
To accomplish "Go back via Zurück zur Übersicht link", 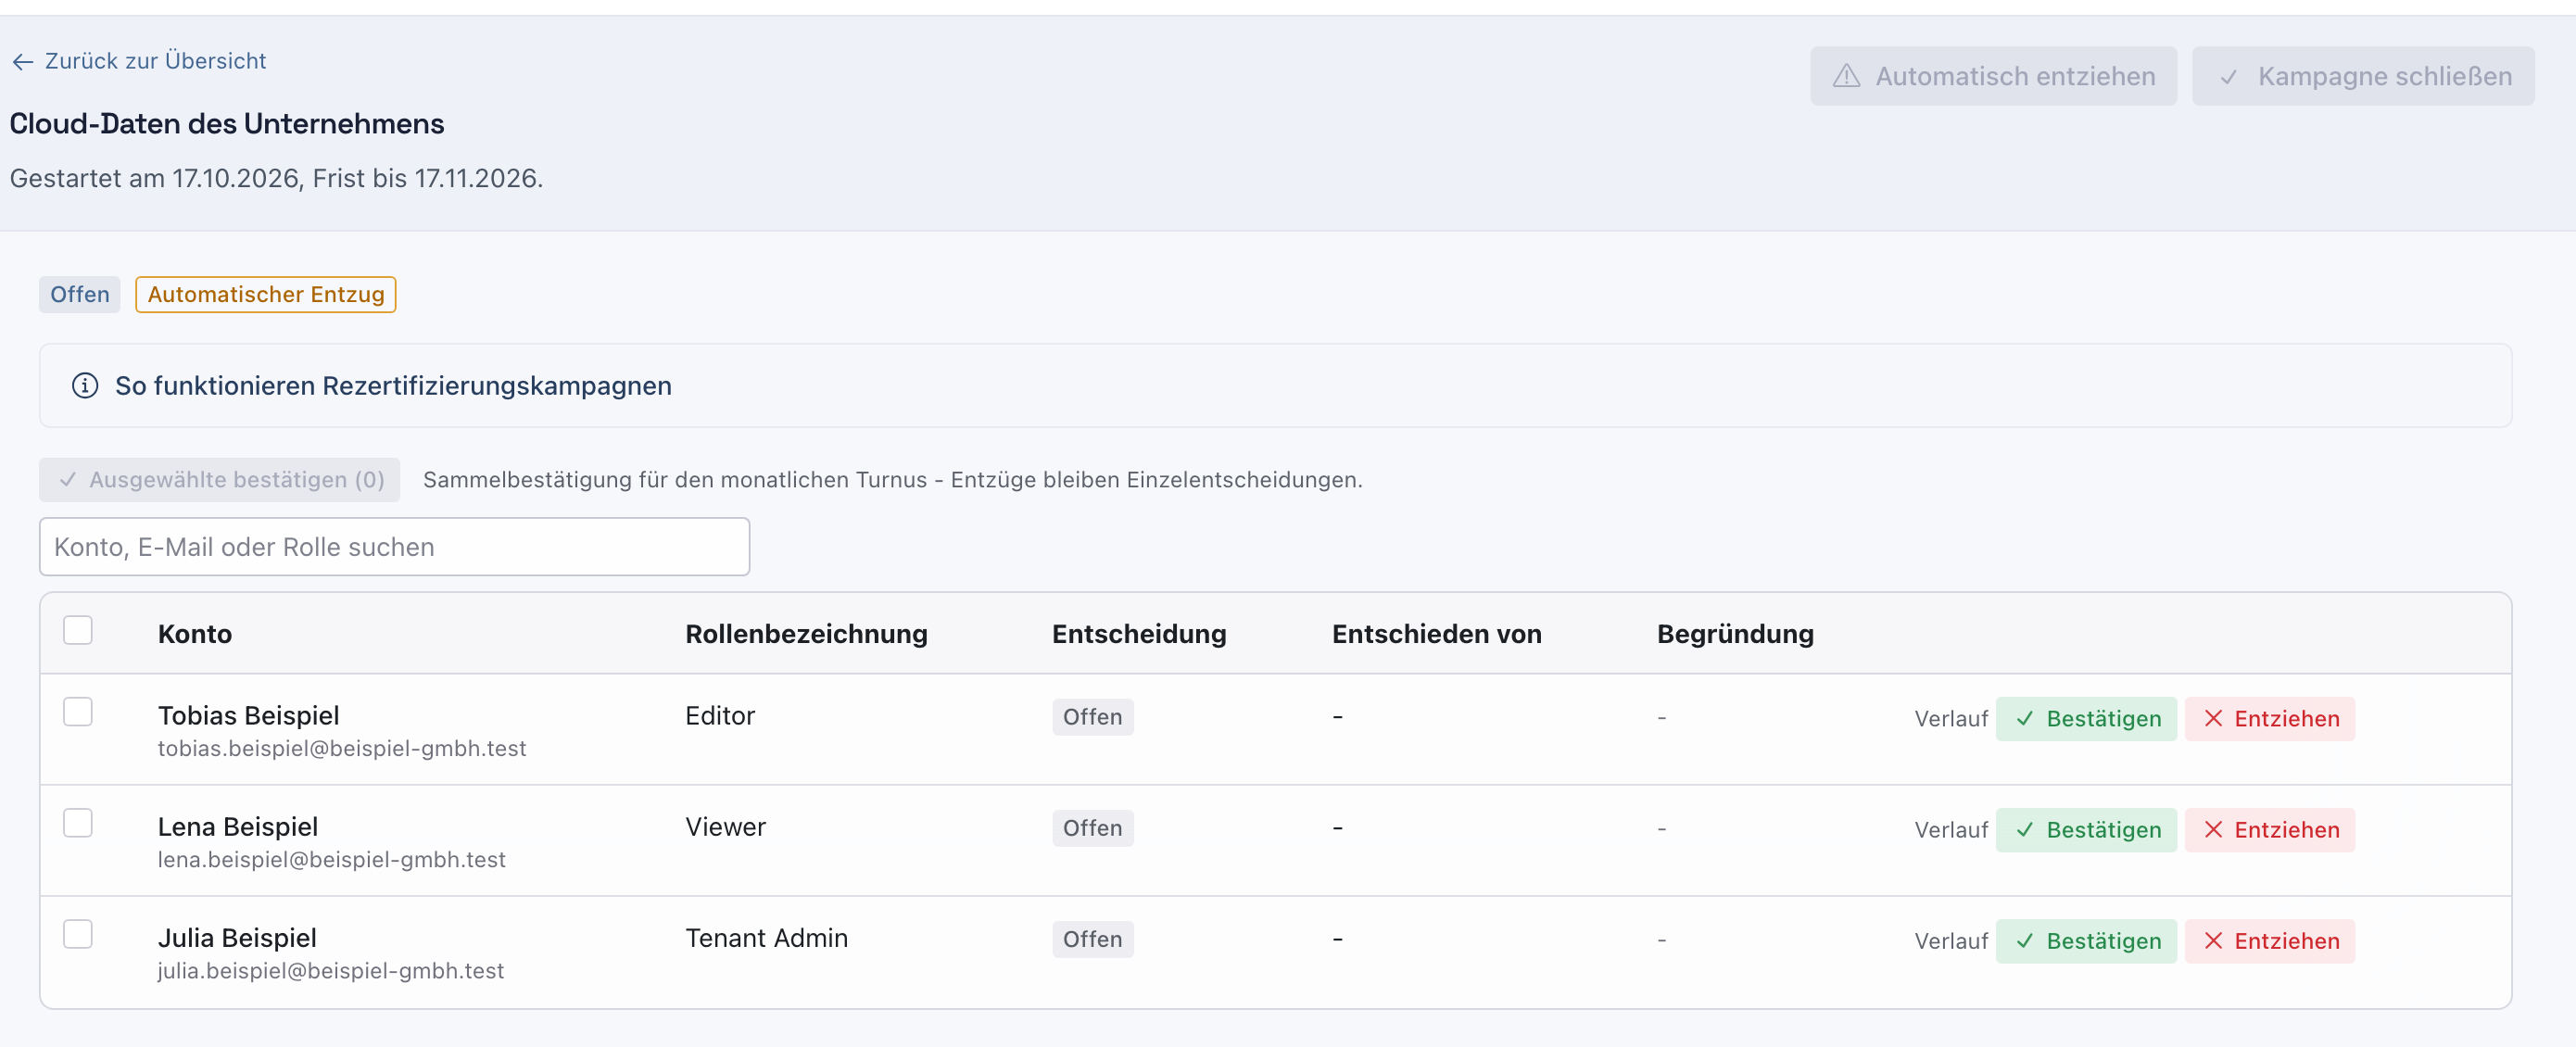I will click(139, 61).
